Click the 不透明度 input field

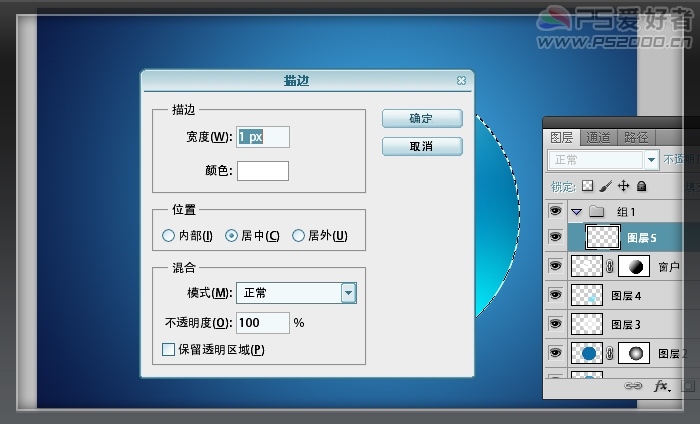(262, 323)
